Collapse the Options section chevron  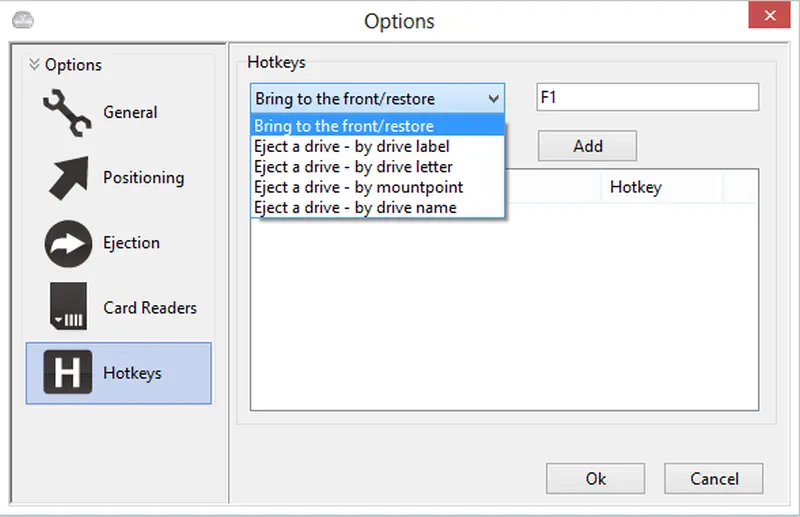click(x=35, y=65)
